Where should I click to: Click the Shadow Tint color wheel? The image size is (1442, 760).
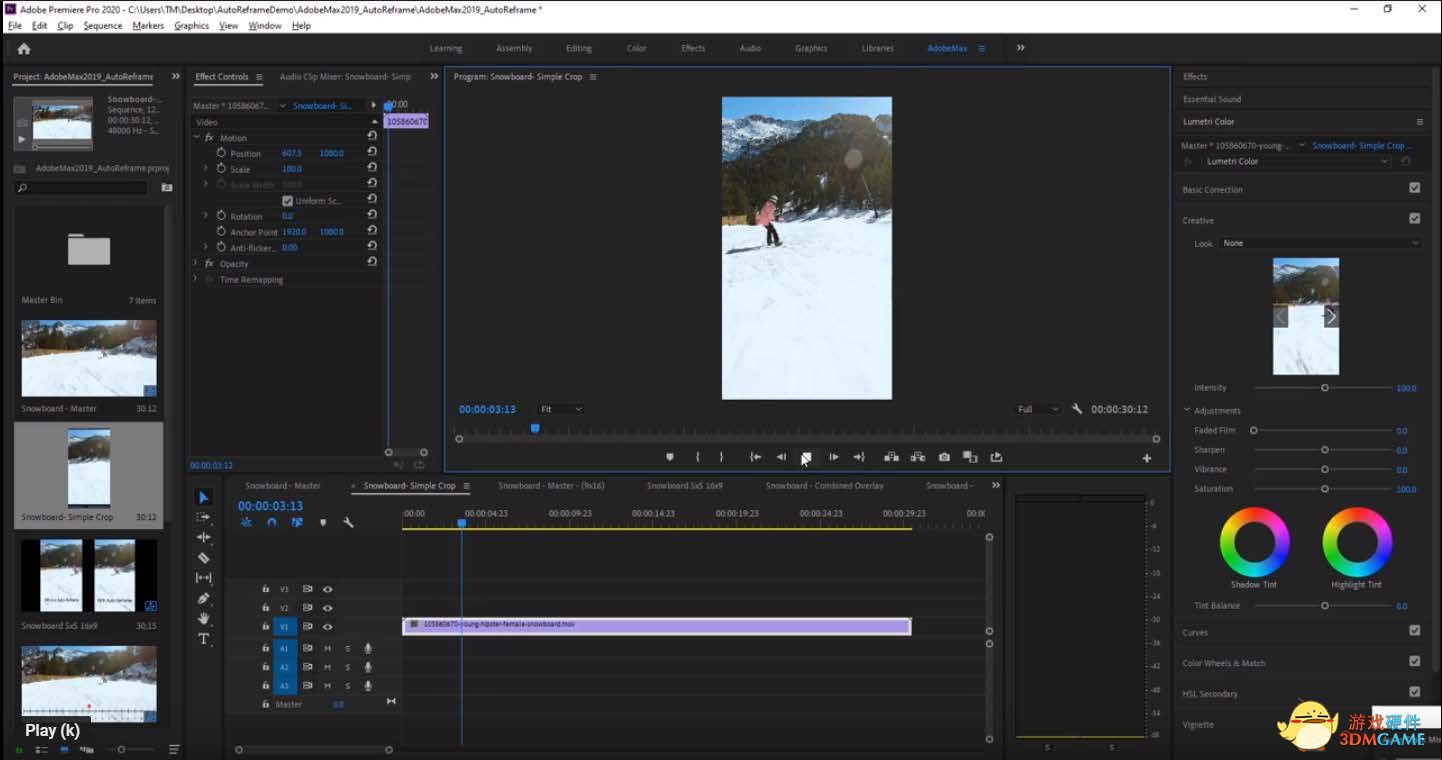pos(1254,542)
